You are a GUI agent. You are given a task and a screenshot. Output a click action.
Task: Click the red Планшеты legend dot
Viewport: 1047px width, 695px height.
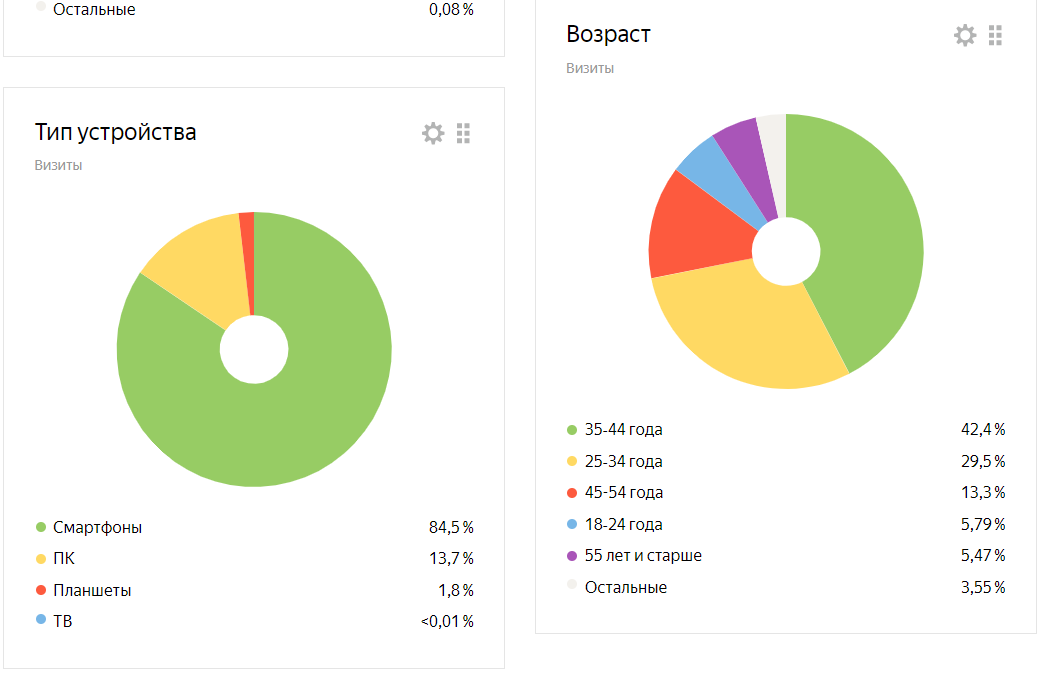coord(41,590)
